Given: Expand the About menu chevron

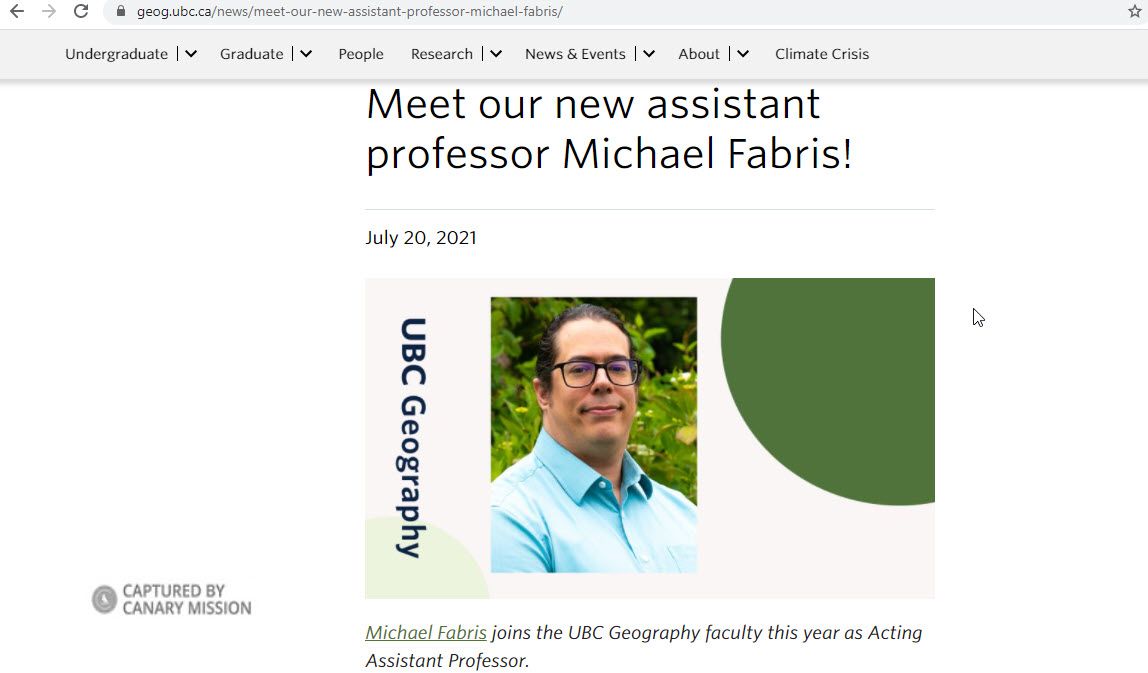Looking at the screenshot, I should [x=741, y=54].
